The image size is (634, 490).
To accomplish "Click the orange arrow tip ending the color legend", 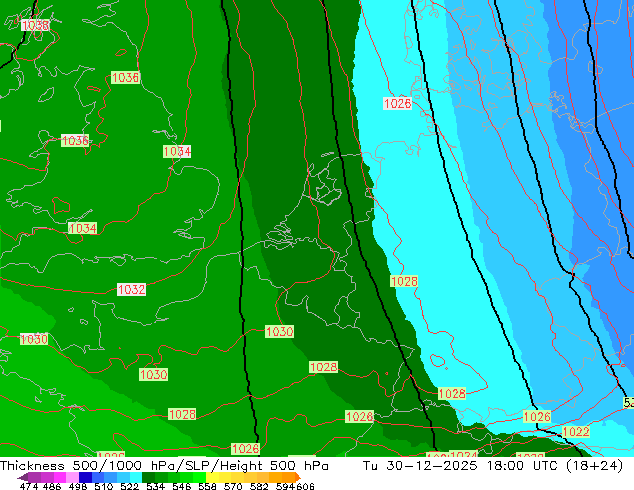I will tap(298, 477).
